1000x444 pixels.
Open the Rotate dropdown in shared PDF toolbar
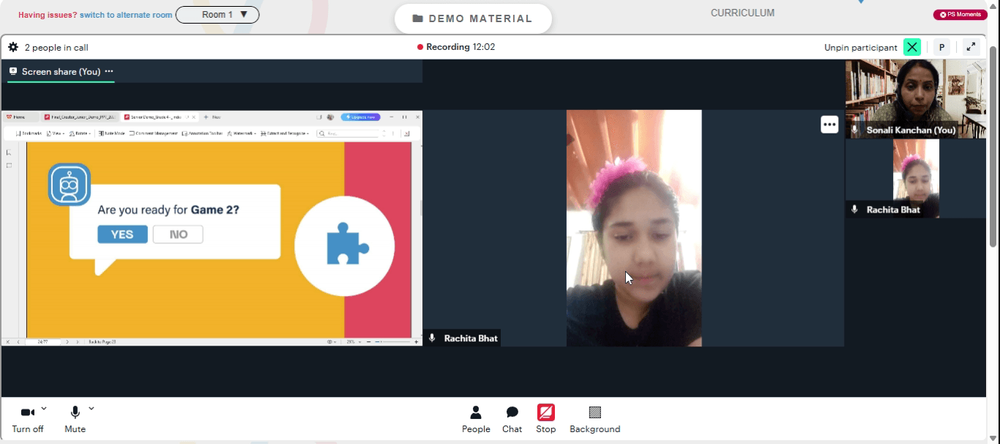(80, 133)
